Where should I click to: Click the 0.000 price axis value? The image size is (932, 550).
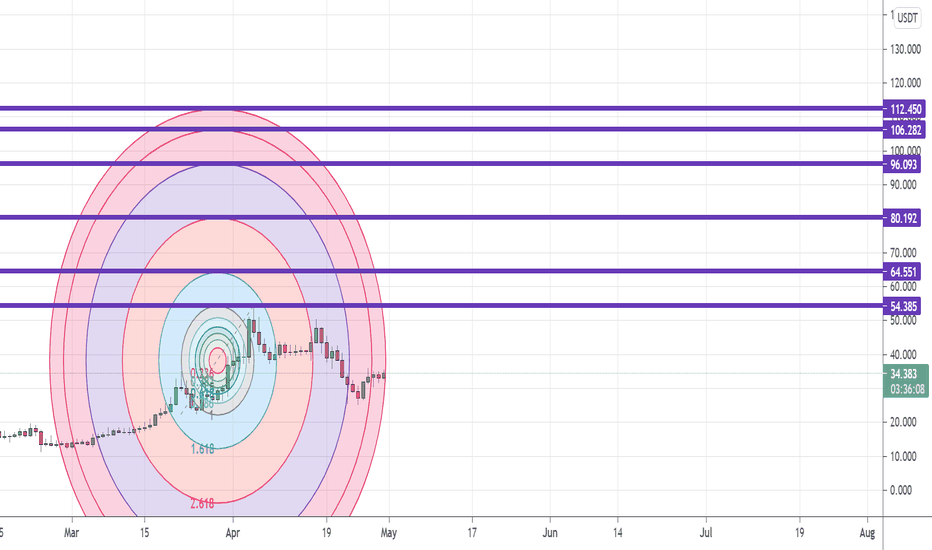tap(901, 490)
